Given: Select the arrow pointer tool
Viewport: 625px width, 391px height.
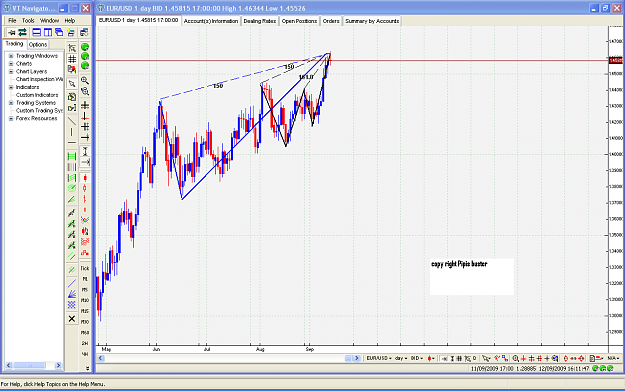Looking at the screenshot, I should click(x=72, y=84).
